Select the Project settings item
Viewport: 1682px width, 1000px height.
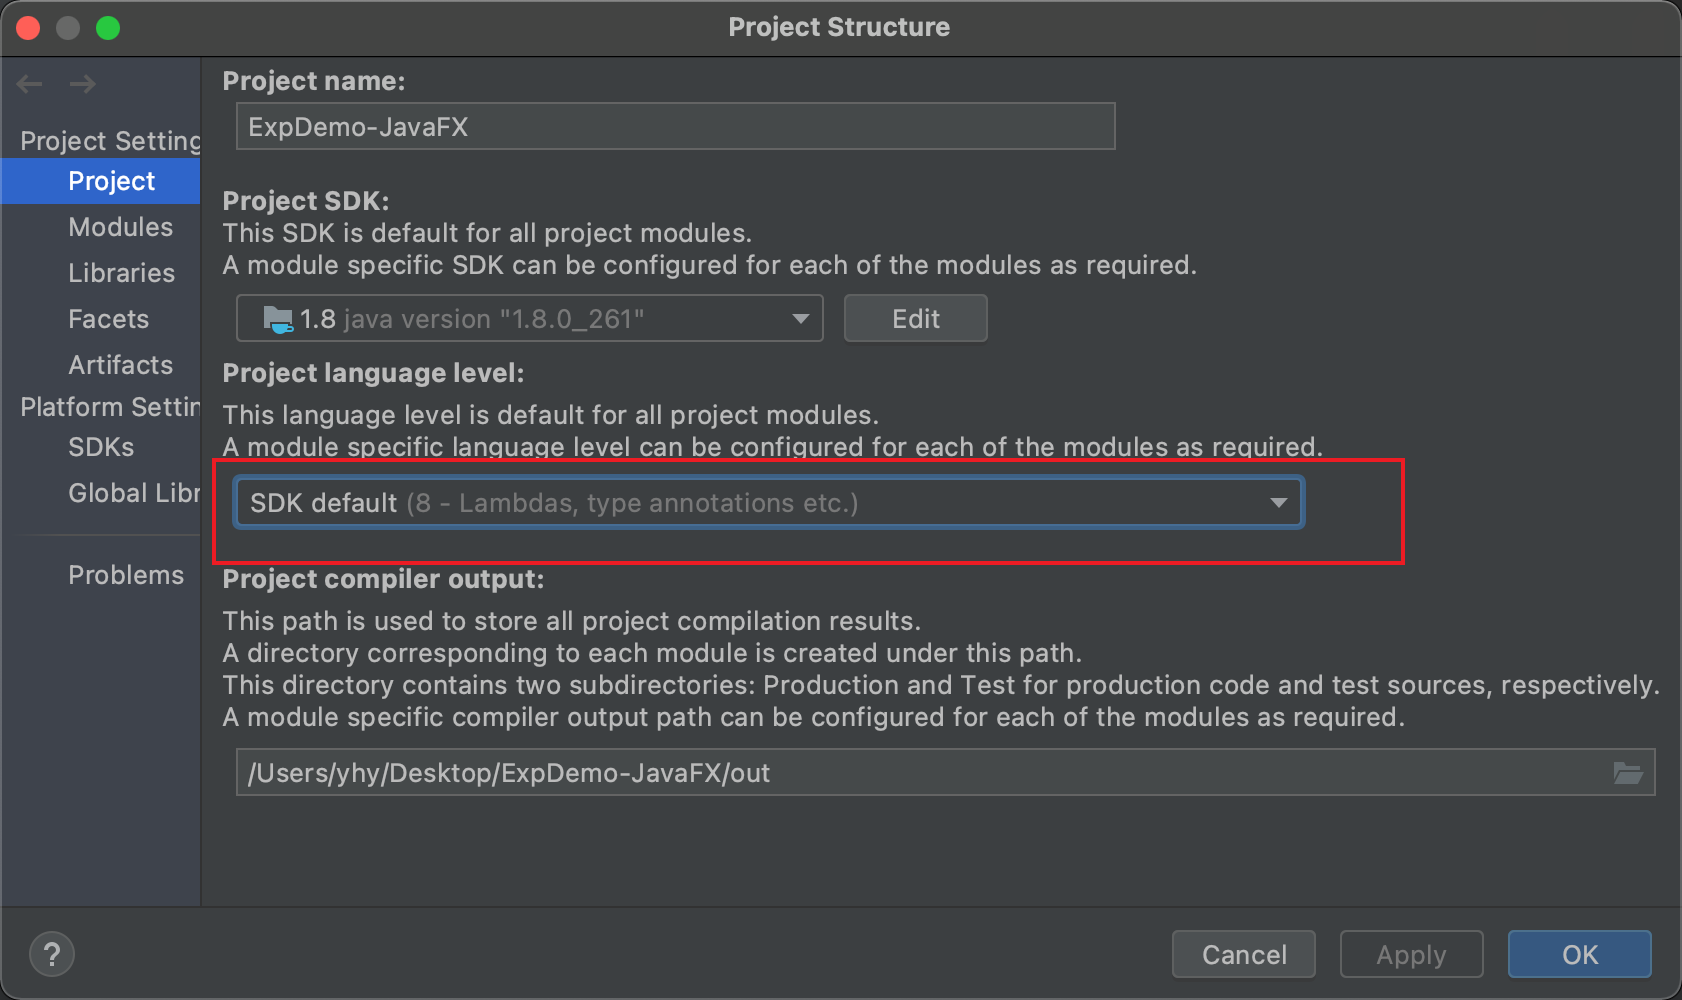coord(111,181)
